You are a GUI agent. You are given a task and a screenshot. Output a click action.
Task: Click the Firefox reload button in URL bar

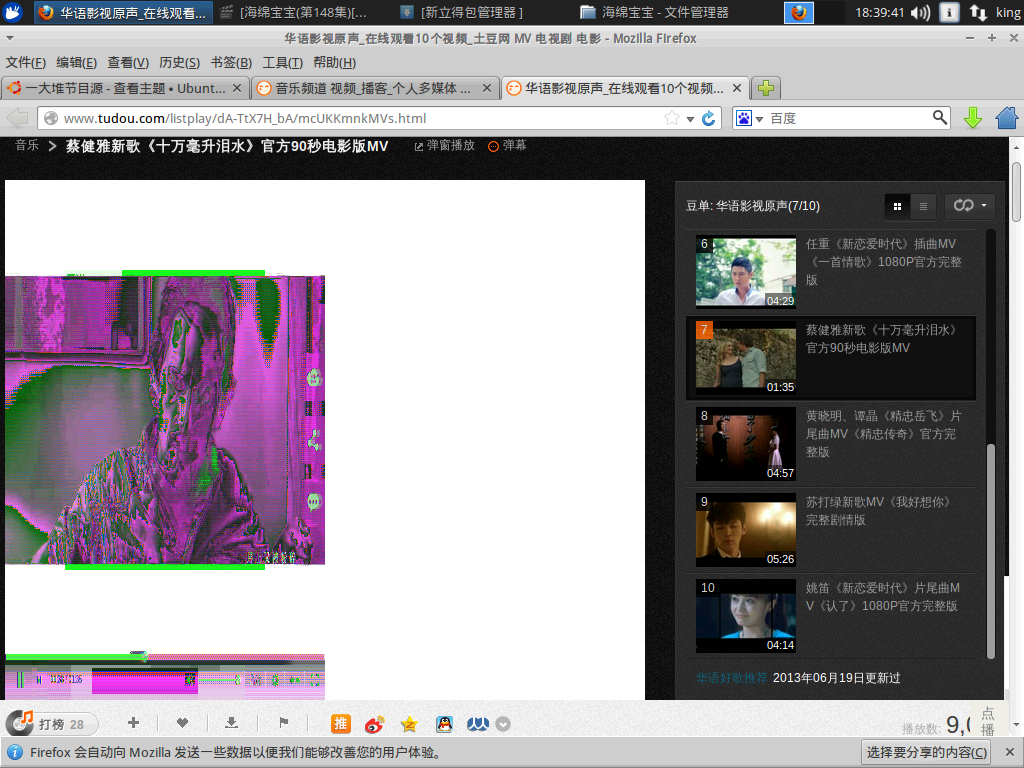point(709,118)
